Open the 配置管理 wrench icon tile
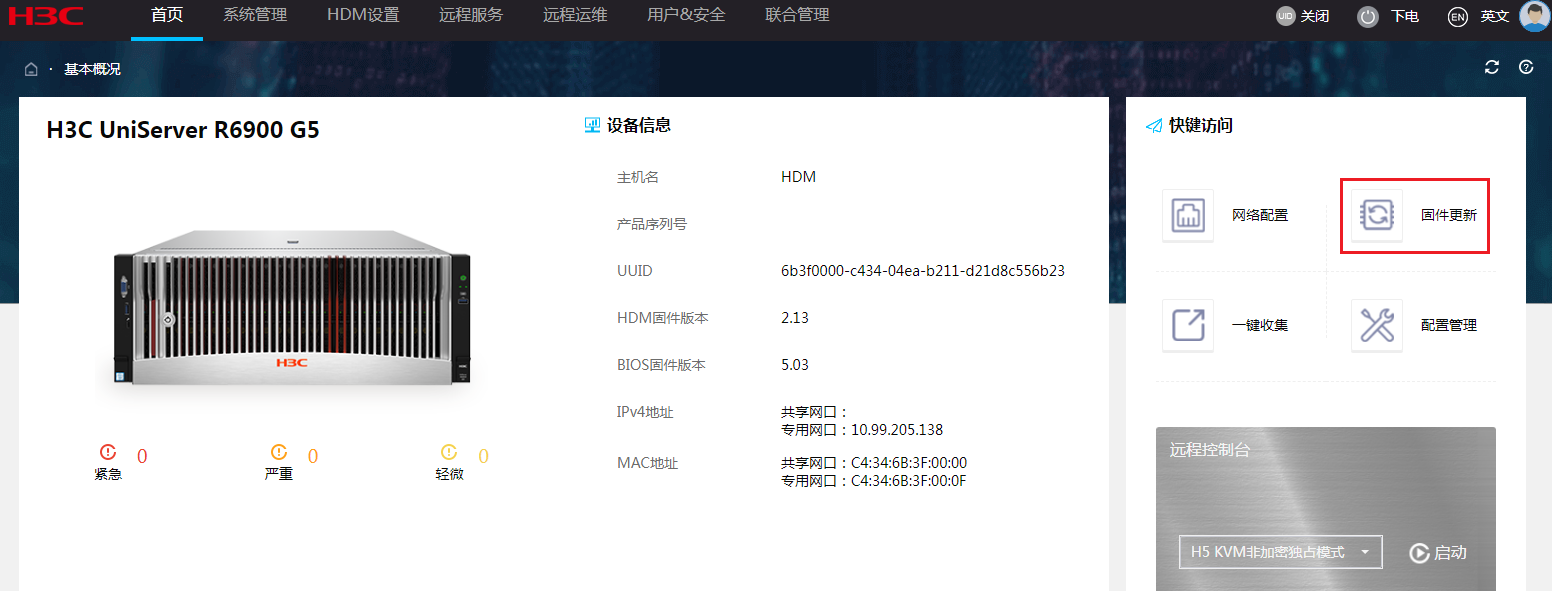Viewport: 1552px width, 591px height. [x=1377, y=325]
